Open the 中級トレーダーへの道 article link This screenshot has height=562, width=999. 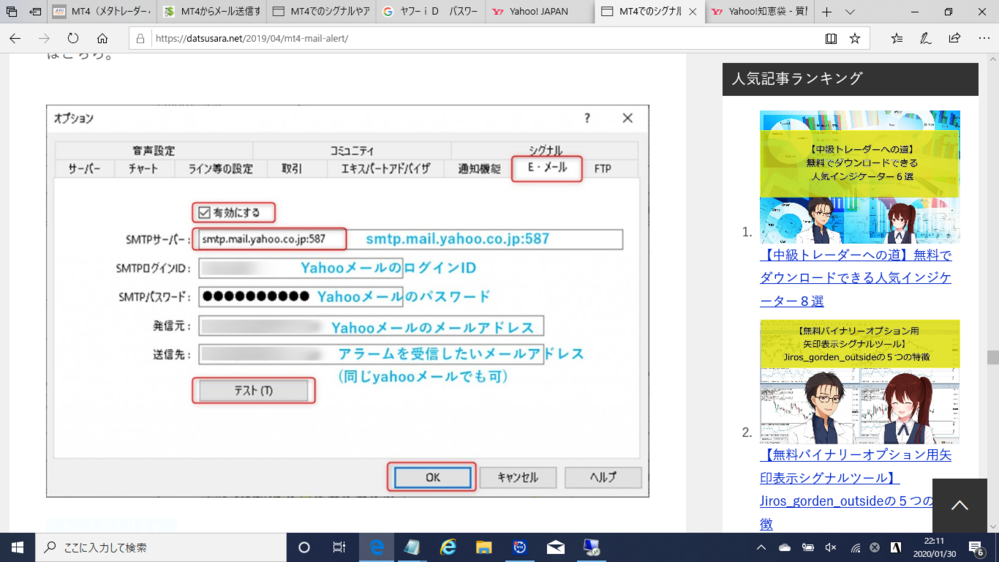tap(855, 278)
